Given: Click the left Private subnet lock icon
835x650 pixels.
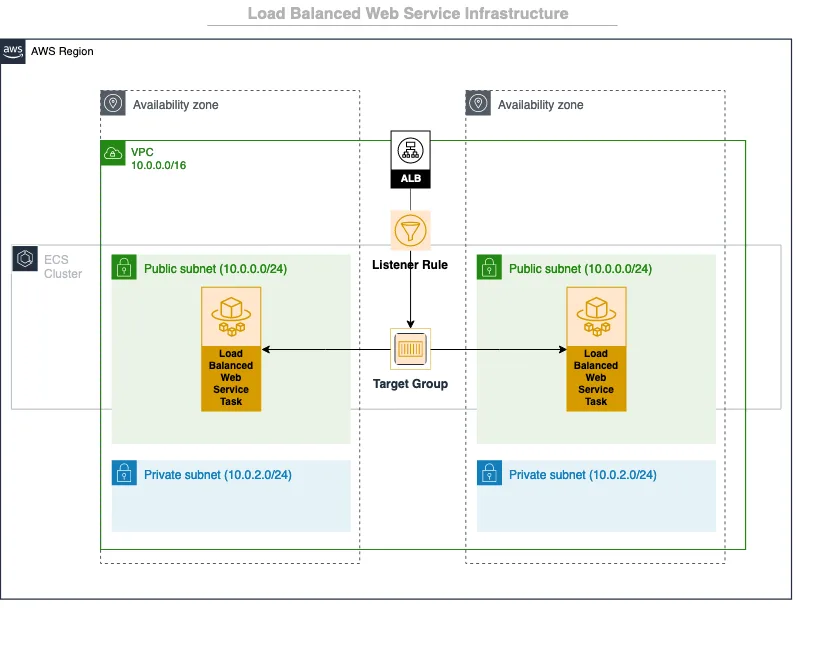Looking at the screenshot, I should tap(124, 473).
